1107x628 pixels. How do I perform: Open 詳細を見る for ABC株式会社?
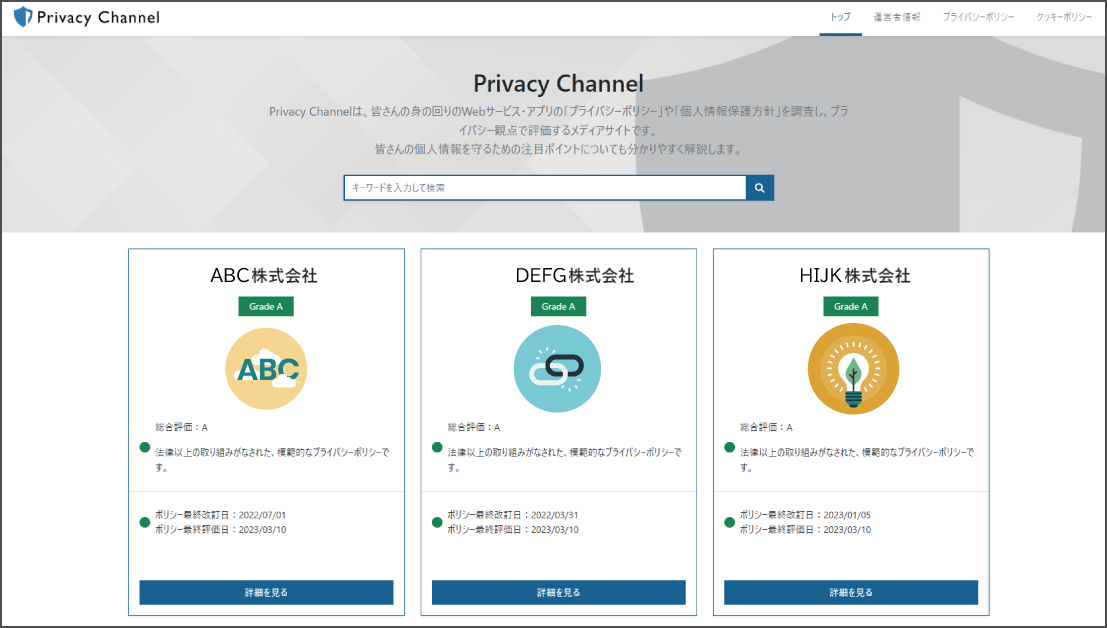coord(265,592)
